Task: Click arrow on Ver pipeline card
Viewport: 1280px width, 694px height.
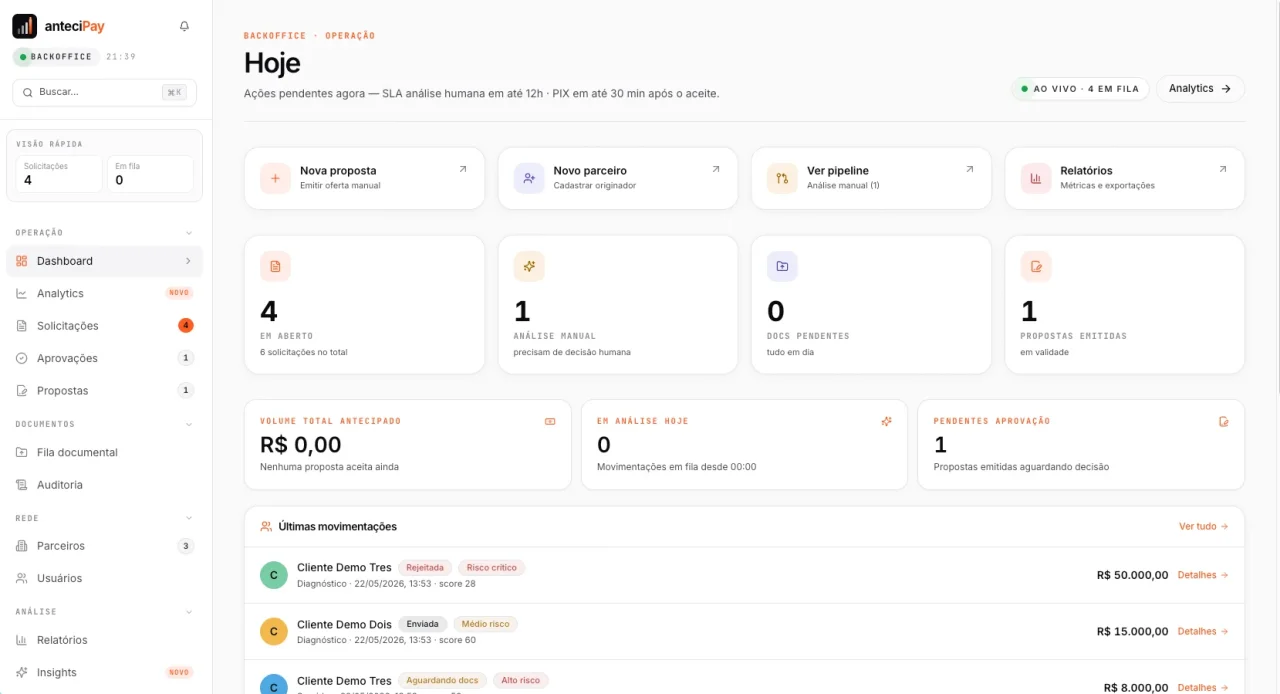Action: coord(969,170)
